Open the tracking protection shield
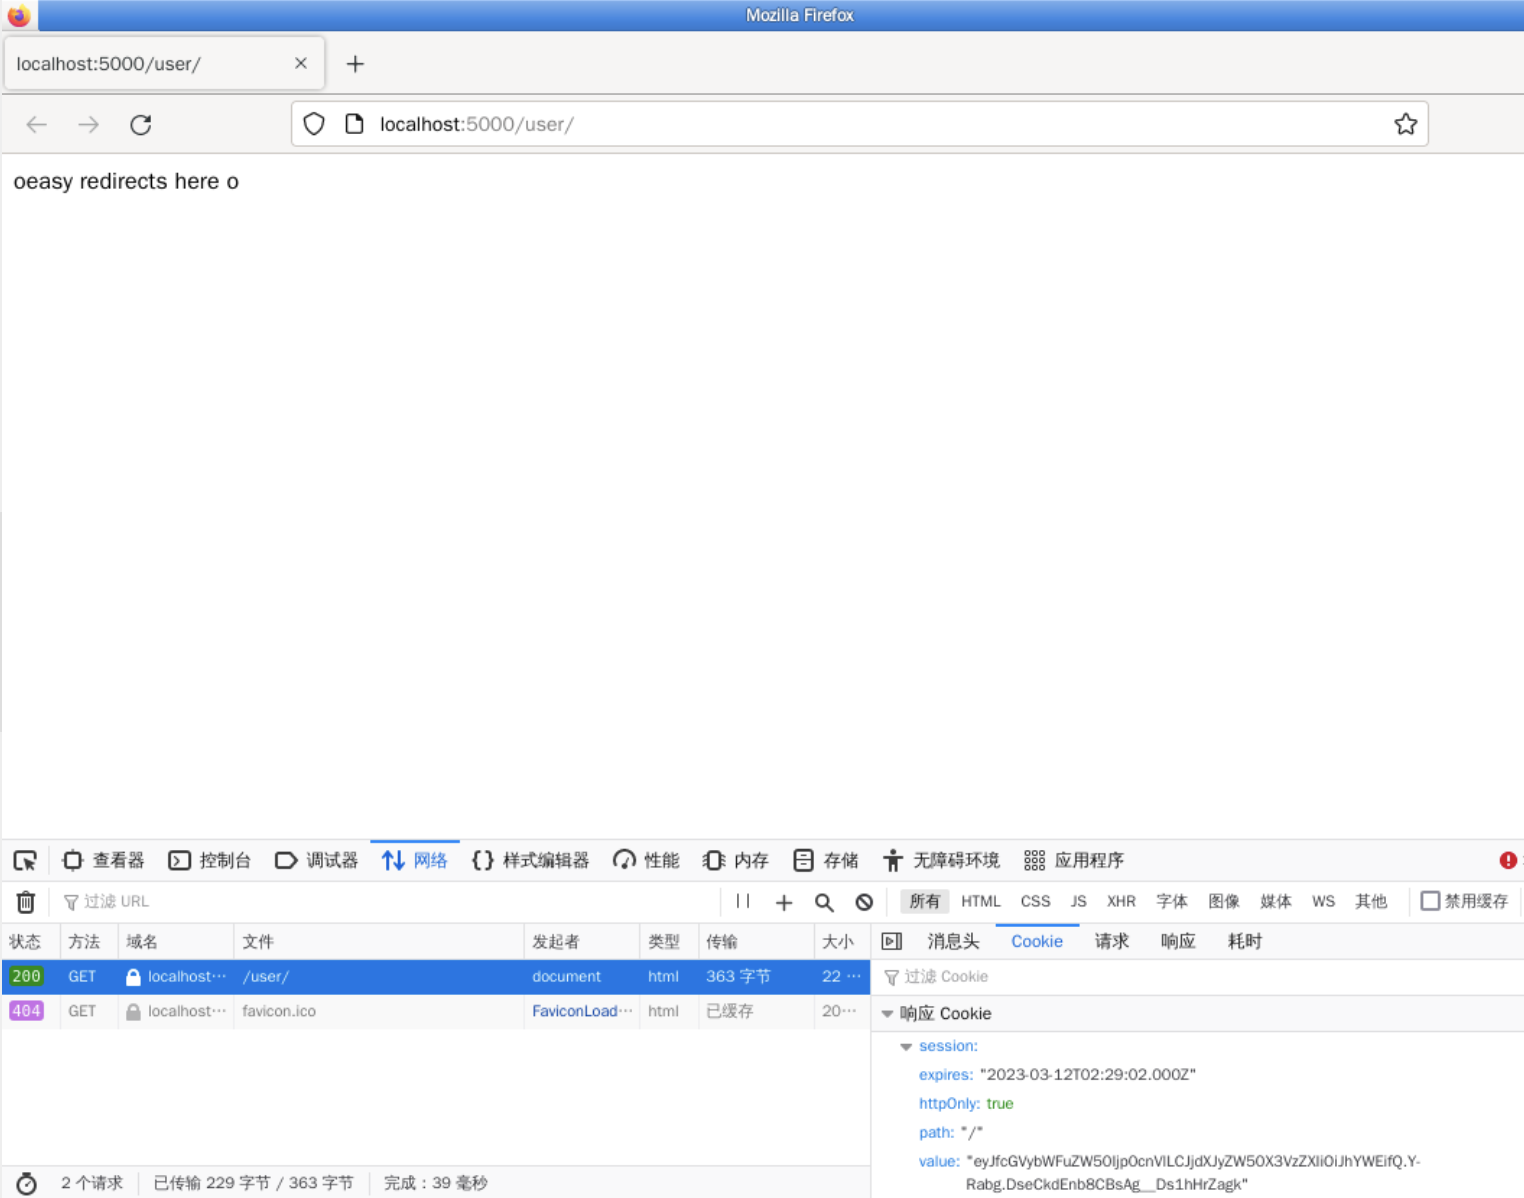 tap(314, 124)
